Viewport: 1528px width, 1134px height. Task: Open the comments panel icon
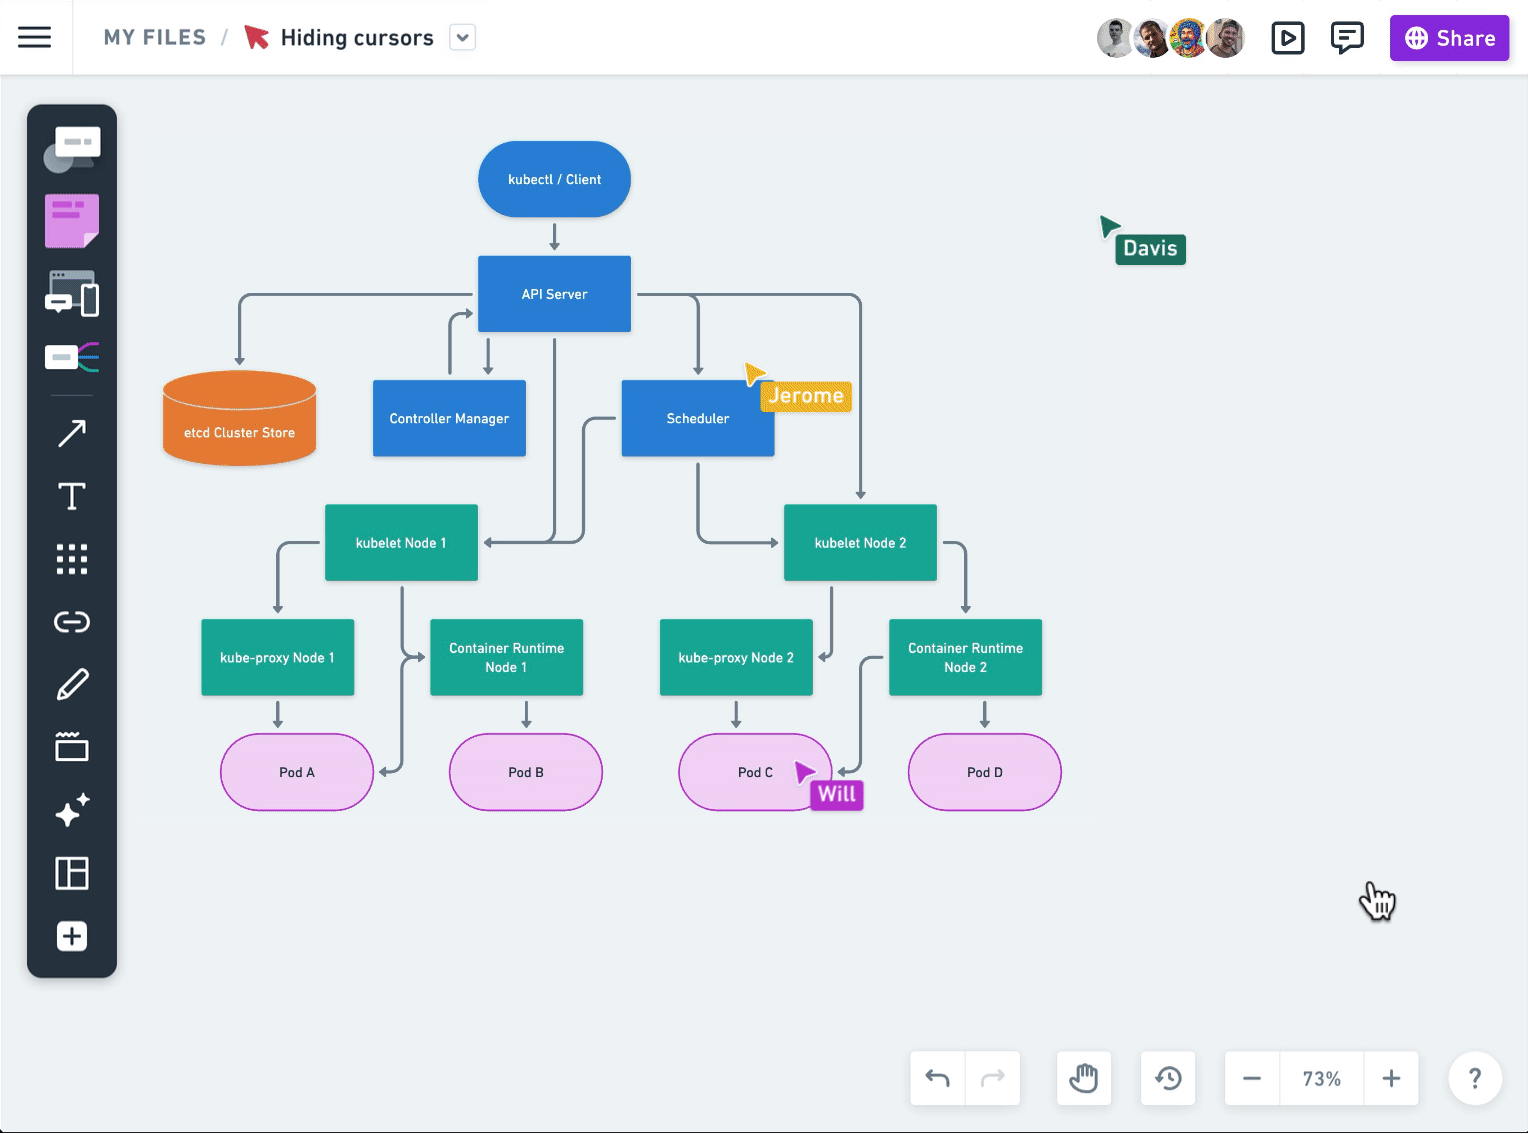[1347, 38]
